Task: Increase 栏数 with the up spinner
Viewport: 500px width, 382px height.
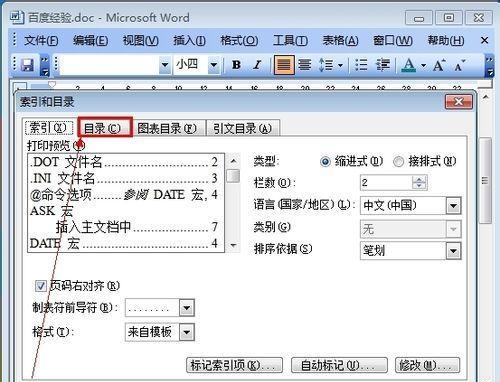Action: click(419, 179)
